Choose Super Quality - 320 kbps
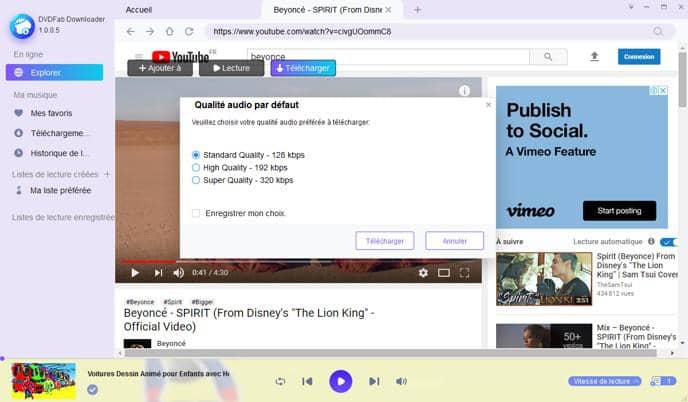Screen dimensions: 688x402 click(x=196, y=181)
